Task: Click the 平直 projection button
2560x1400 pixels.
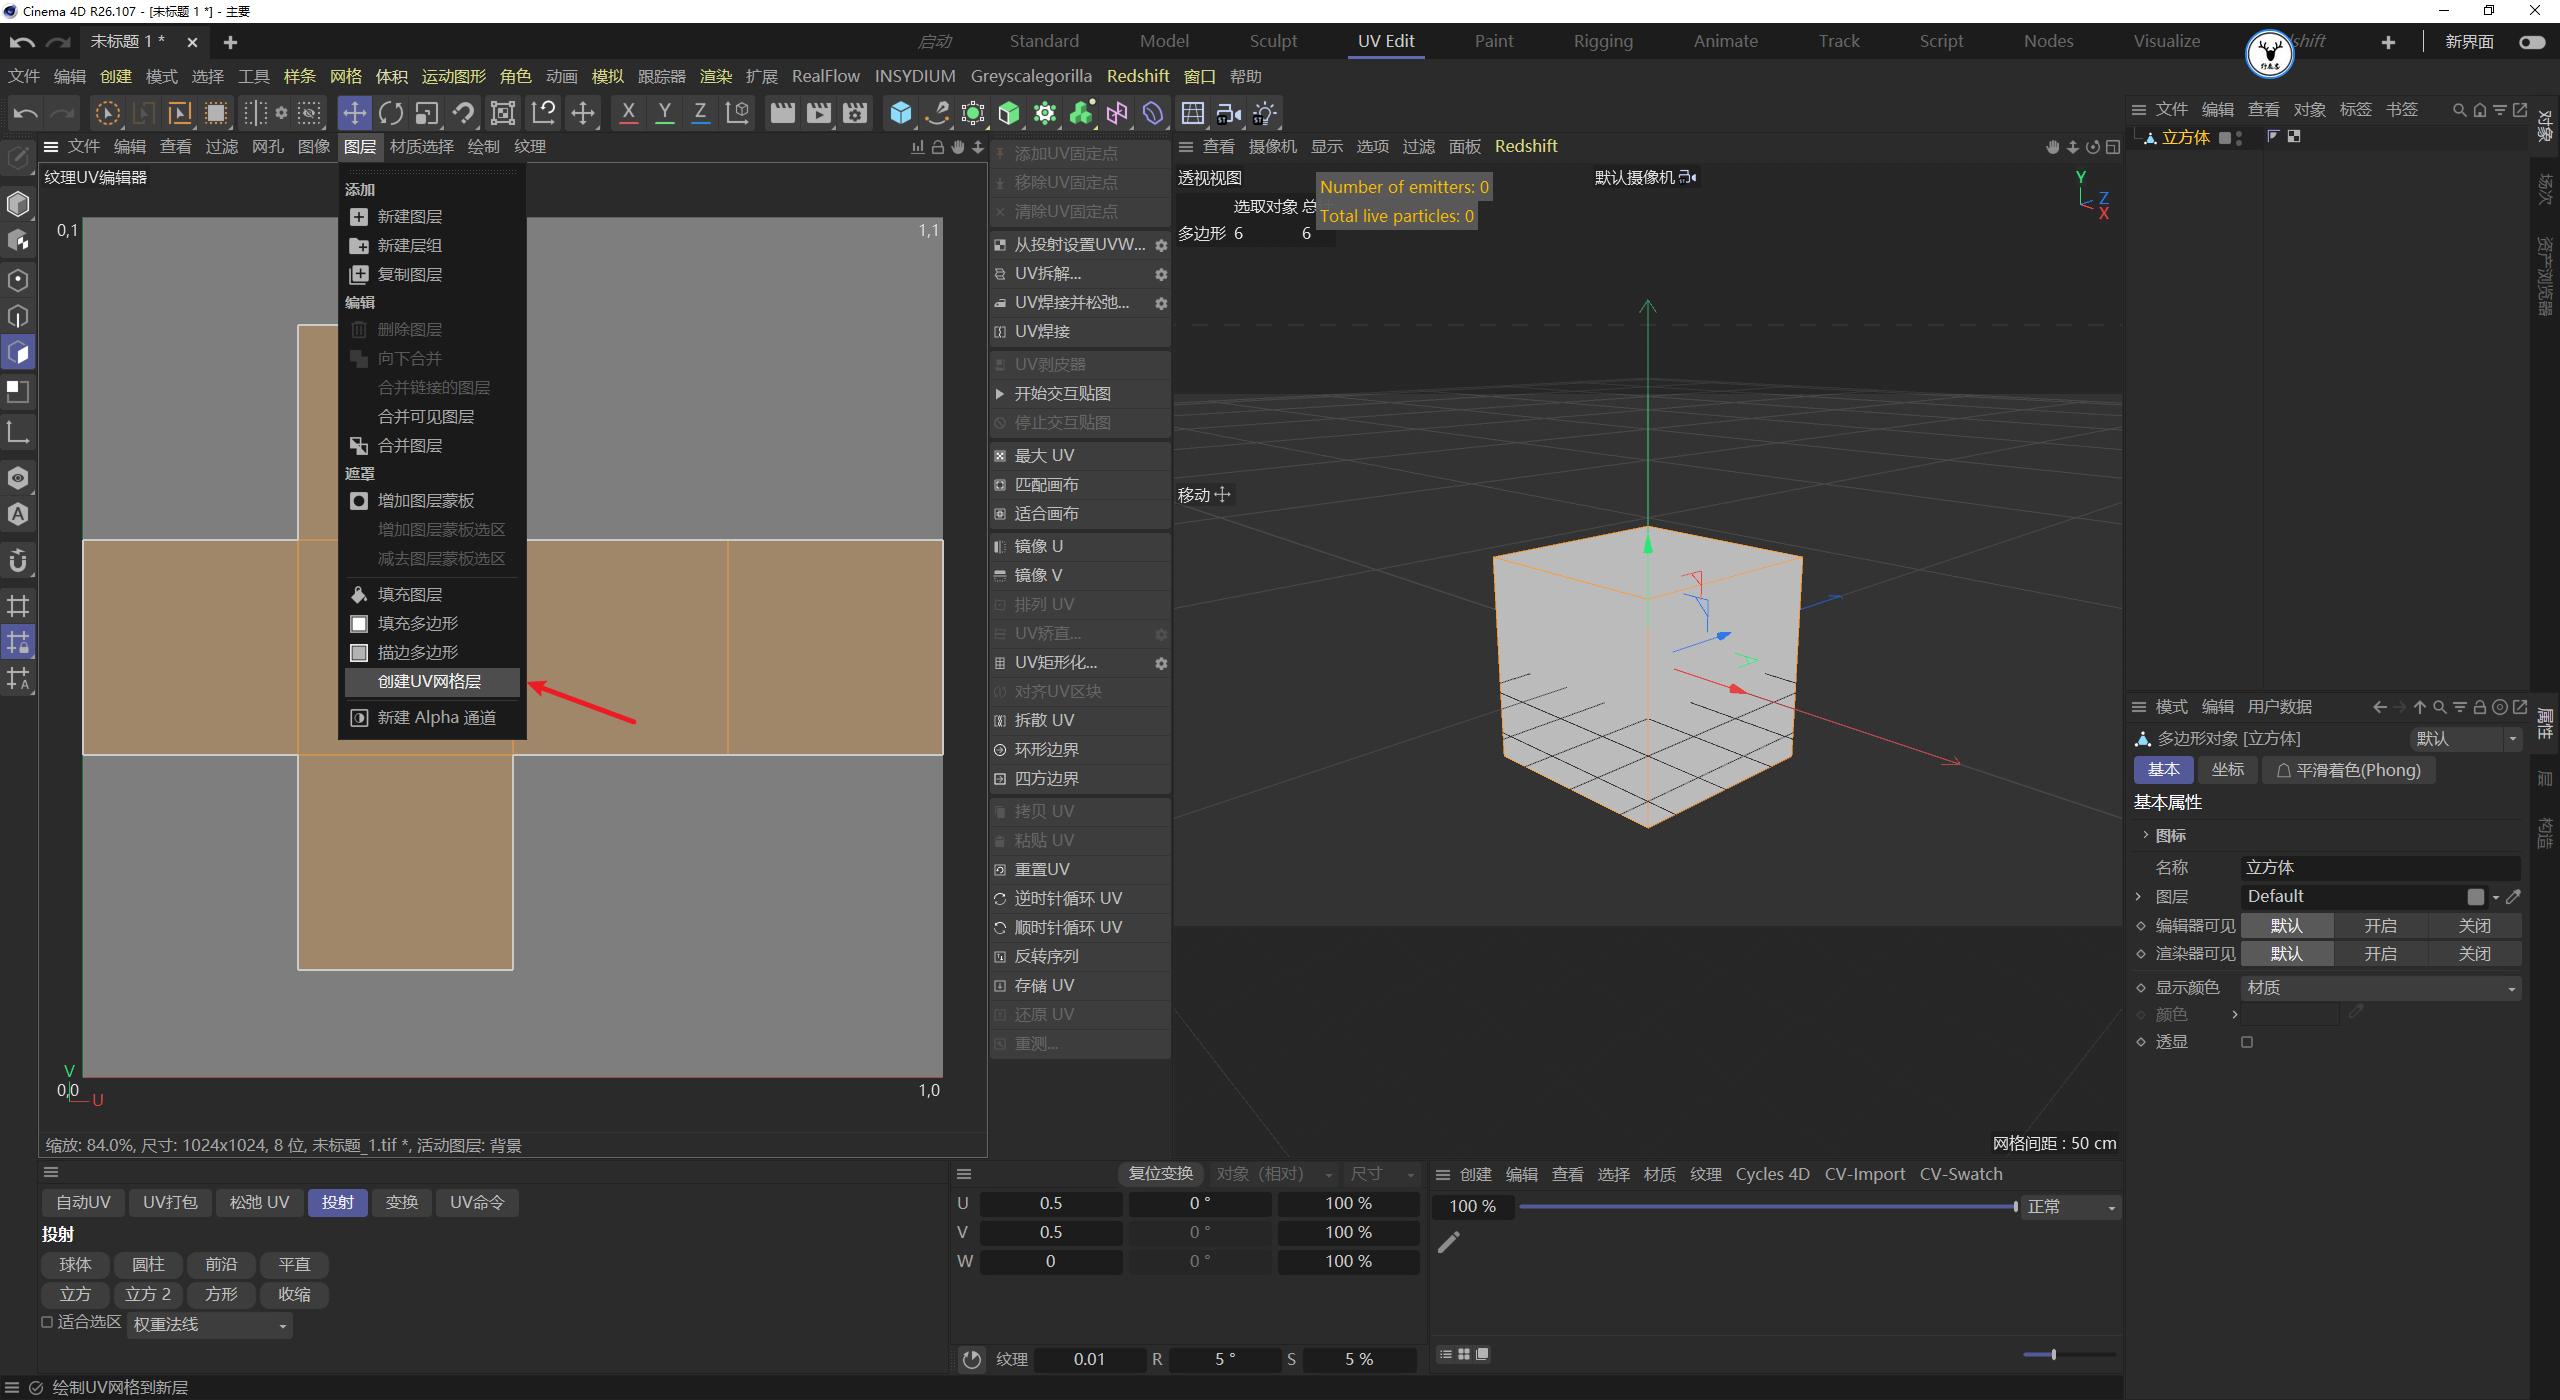Action: 294,1264
